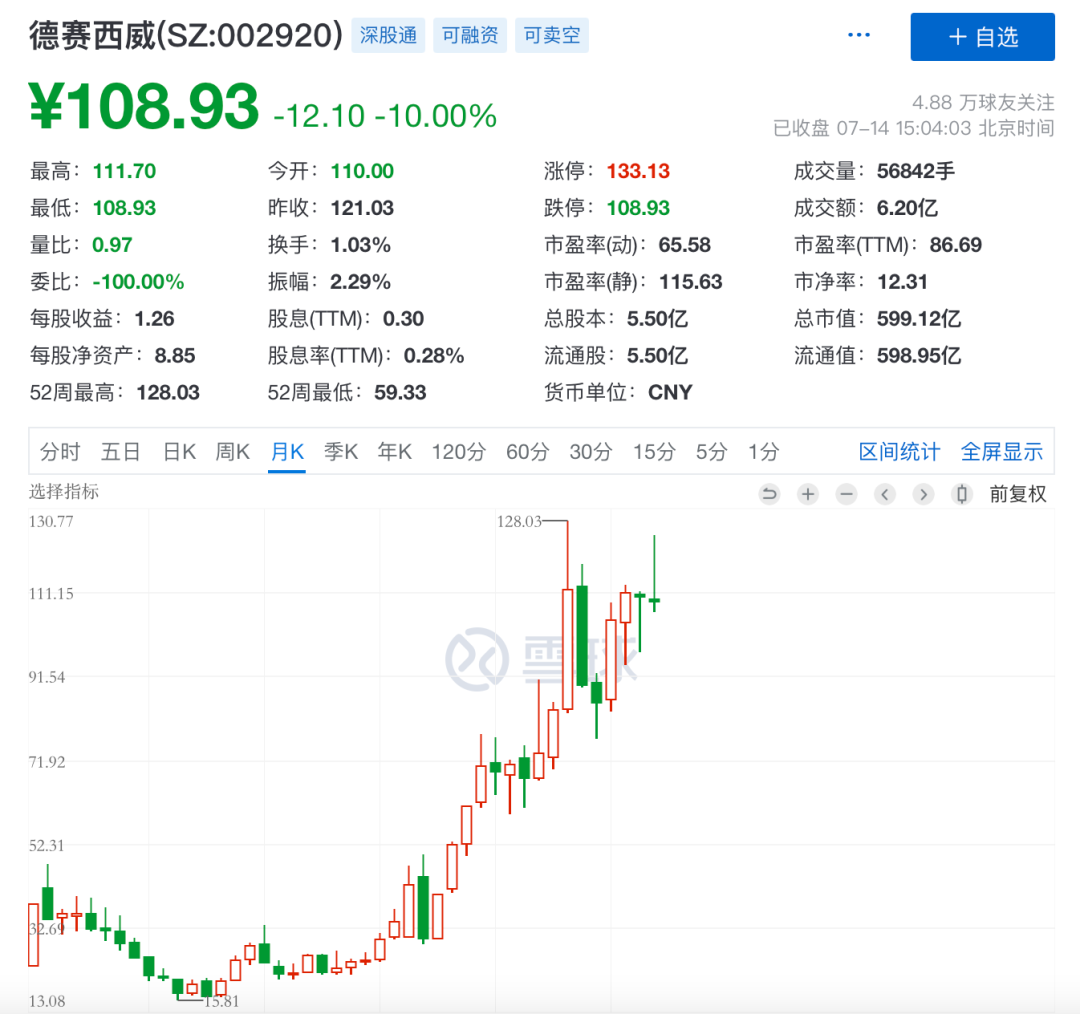Switch to the 日K daily chart tab
The image size is (1080, 1014).
point(178,451)
